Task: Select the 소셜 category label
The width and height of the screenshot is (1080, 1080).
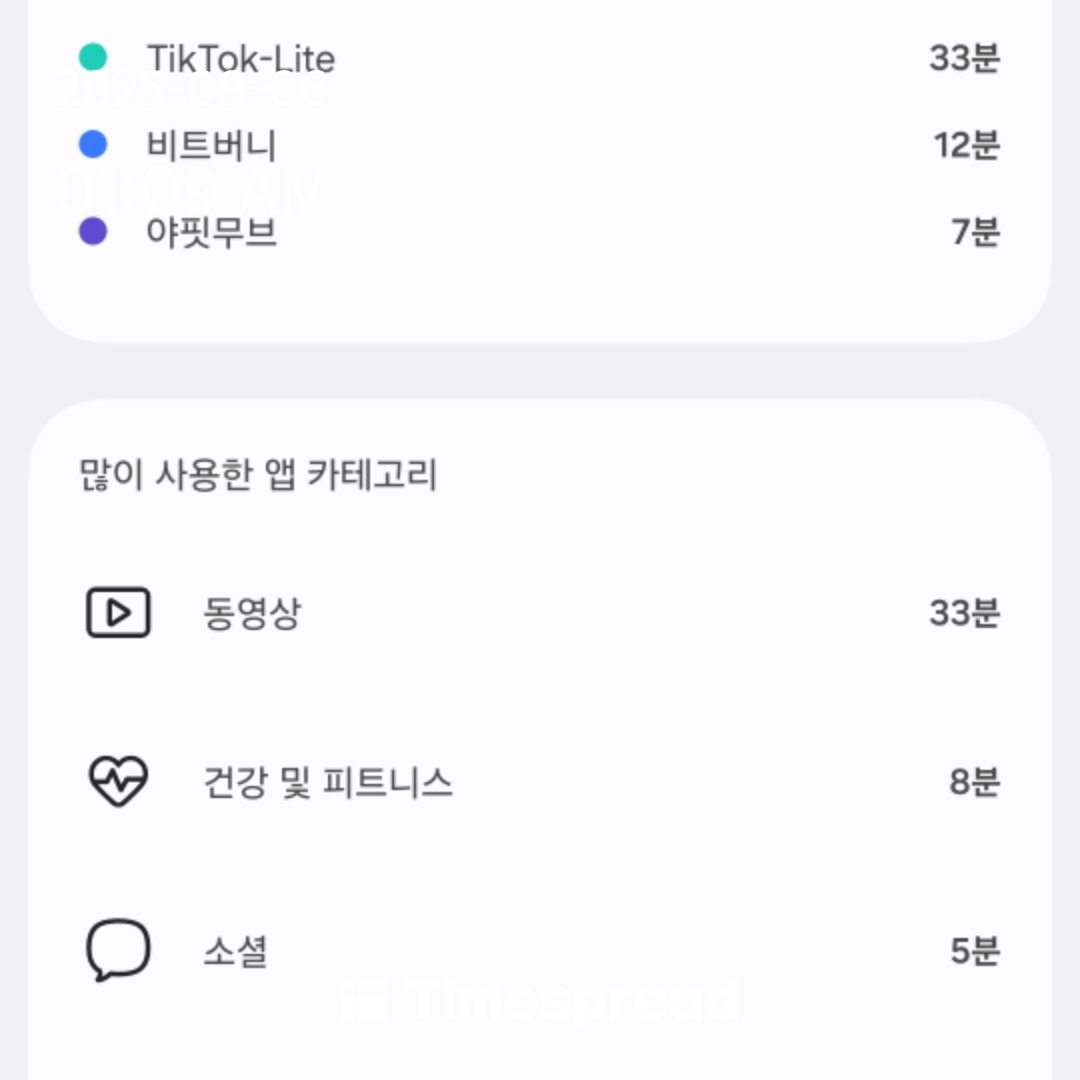Action: pos(236,951)
